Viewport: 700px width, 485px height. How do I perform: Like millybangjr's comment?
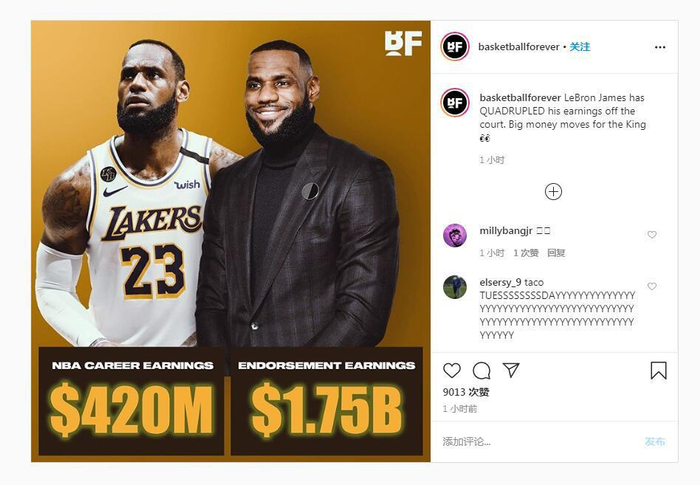652,234
